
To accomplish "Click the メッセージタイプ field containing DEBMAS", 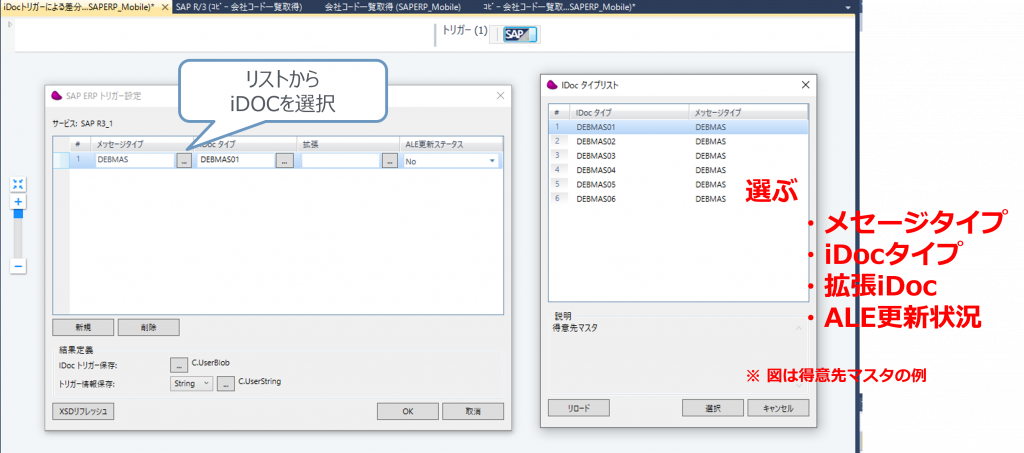I will click(134, 160).
